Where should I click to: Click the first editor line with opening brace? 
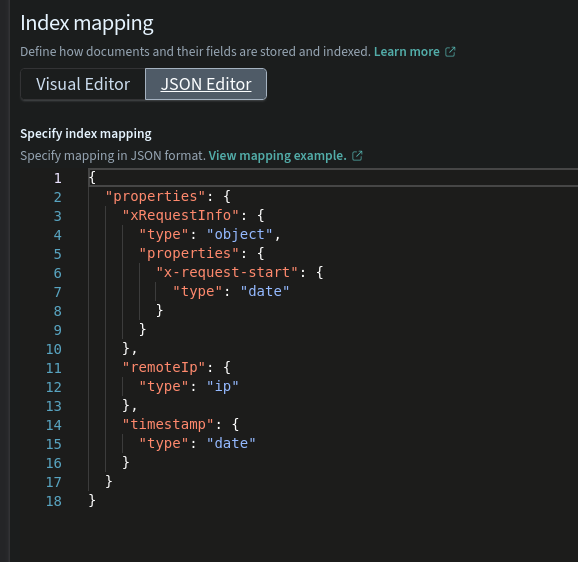click(333, 178)
